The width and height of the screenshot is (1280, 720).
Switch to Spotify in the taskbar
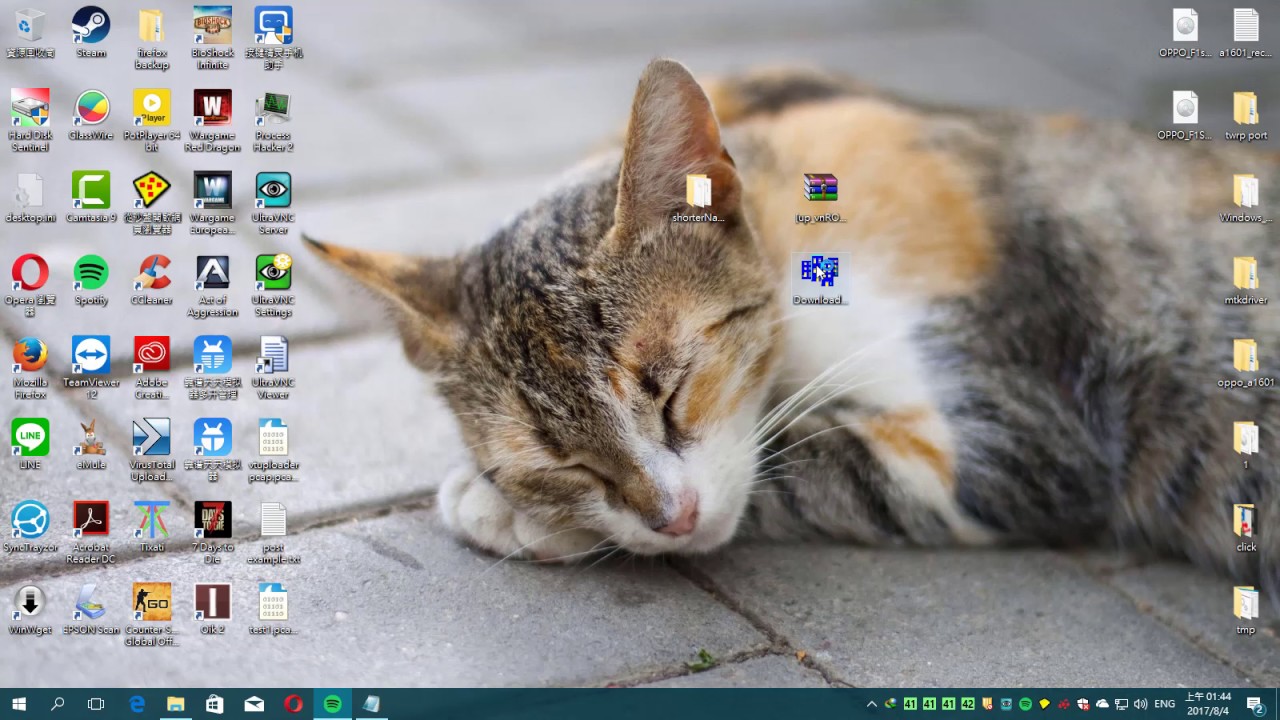tap(332, 704)
